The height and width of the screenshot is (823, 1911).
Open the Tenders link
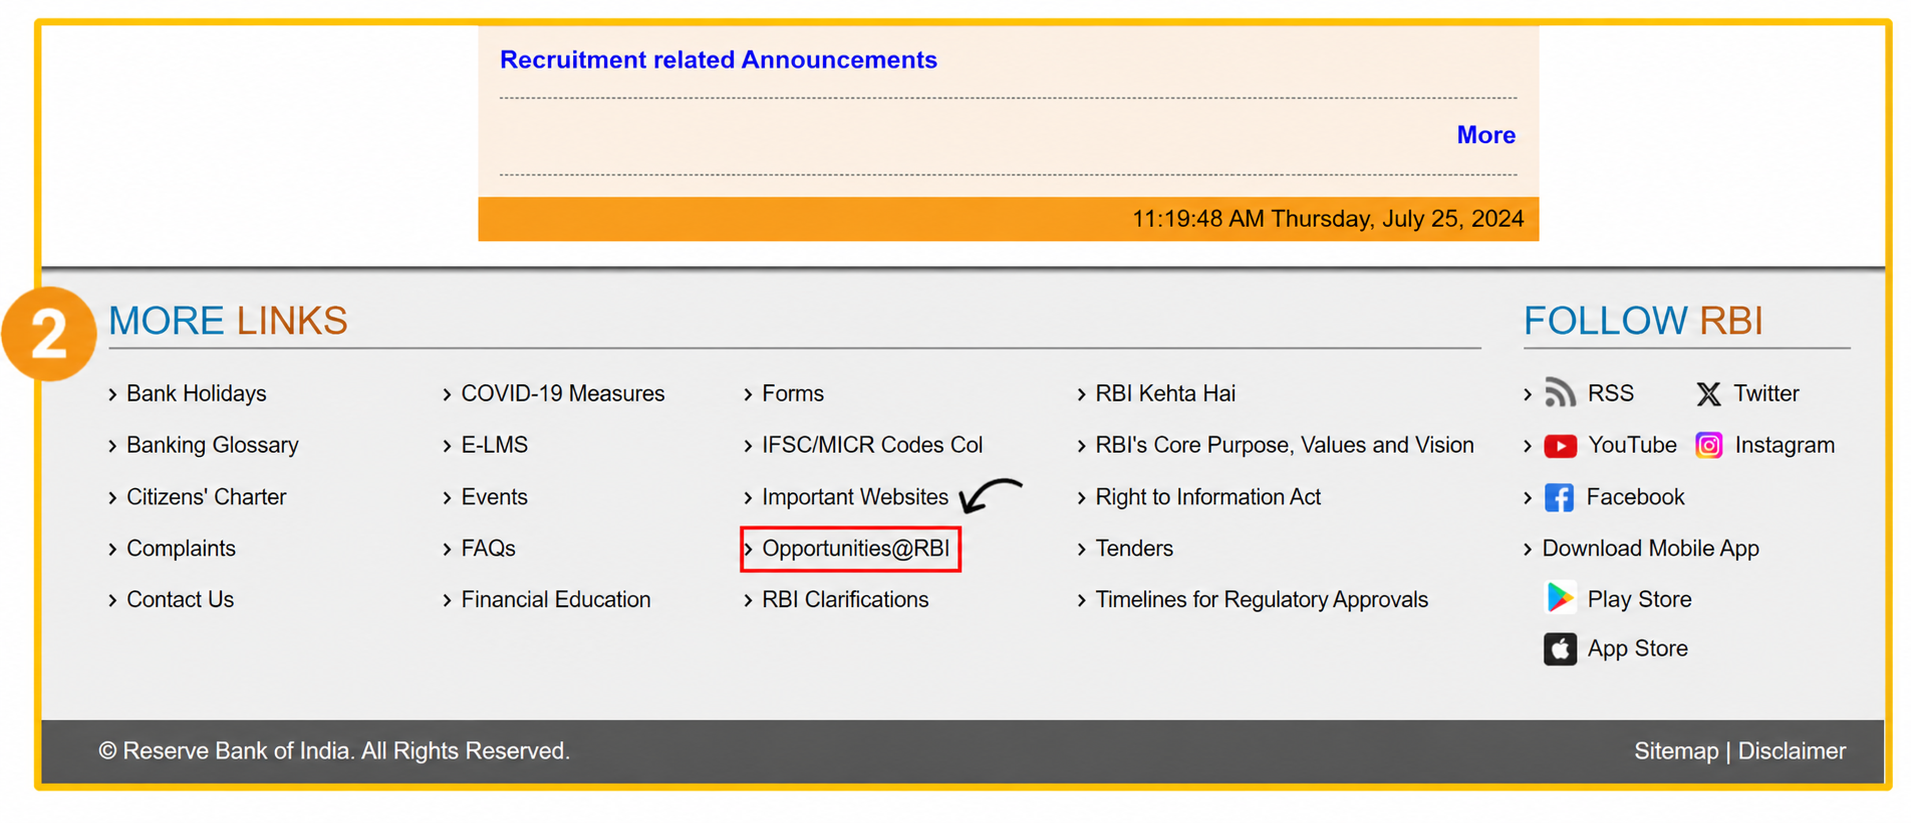[1134, 548]
